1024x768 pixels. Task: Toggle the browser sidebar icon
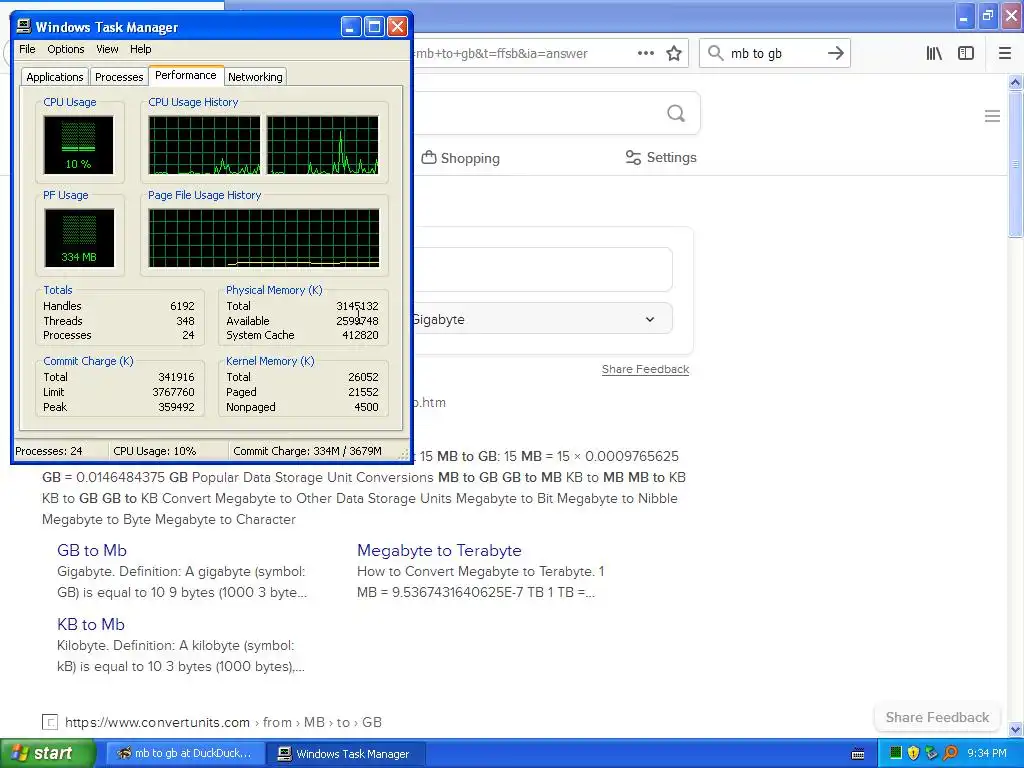(x=966, y=54)
